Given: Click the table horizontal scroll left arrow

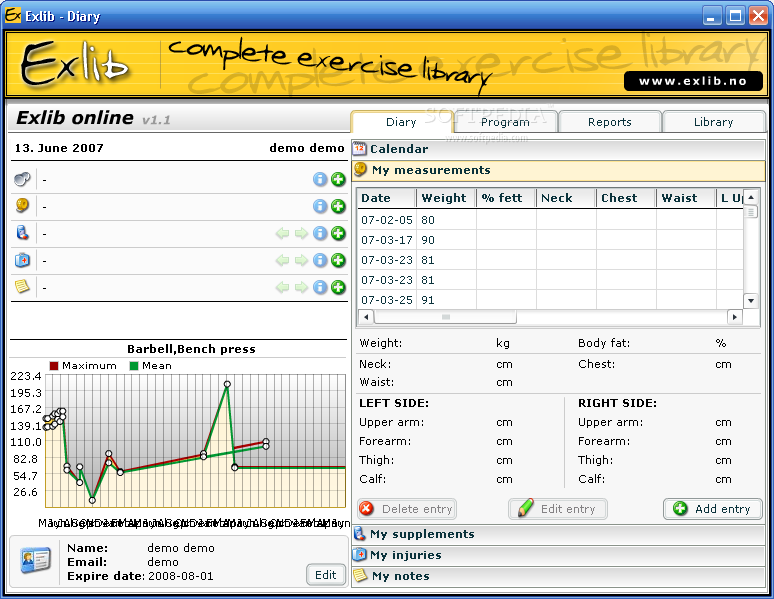Looking at the screenshot, I should click(366, 317).
